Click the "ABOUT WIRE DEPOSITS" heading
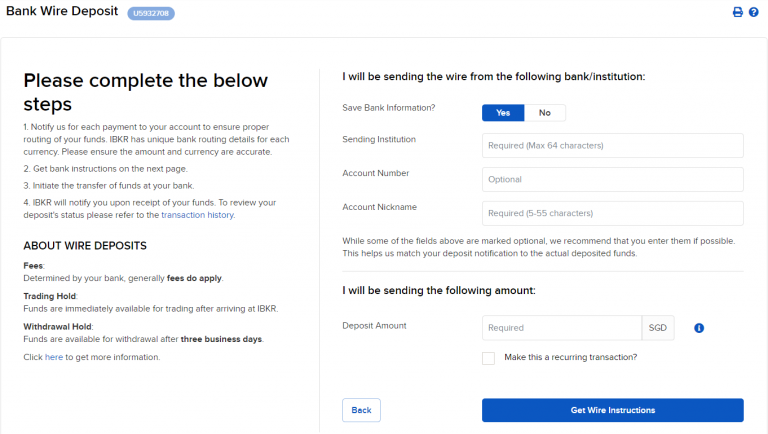The image size is (768, 434). point(85,246)
